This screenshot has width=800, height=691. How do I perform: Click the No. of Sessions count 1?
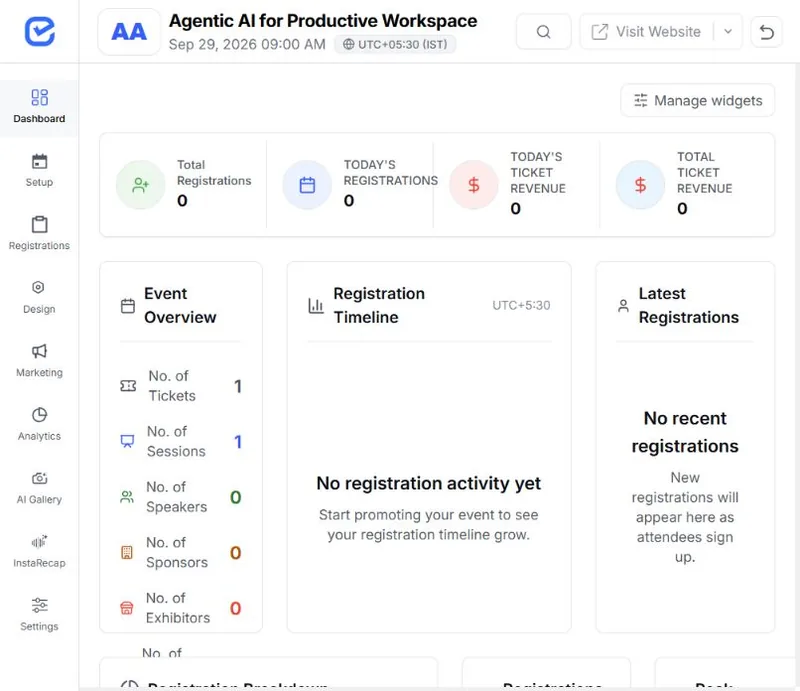238,442
